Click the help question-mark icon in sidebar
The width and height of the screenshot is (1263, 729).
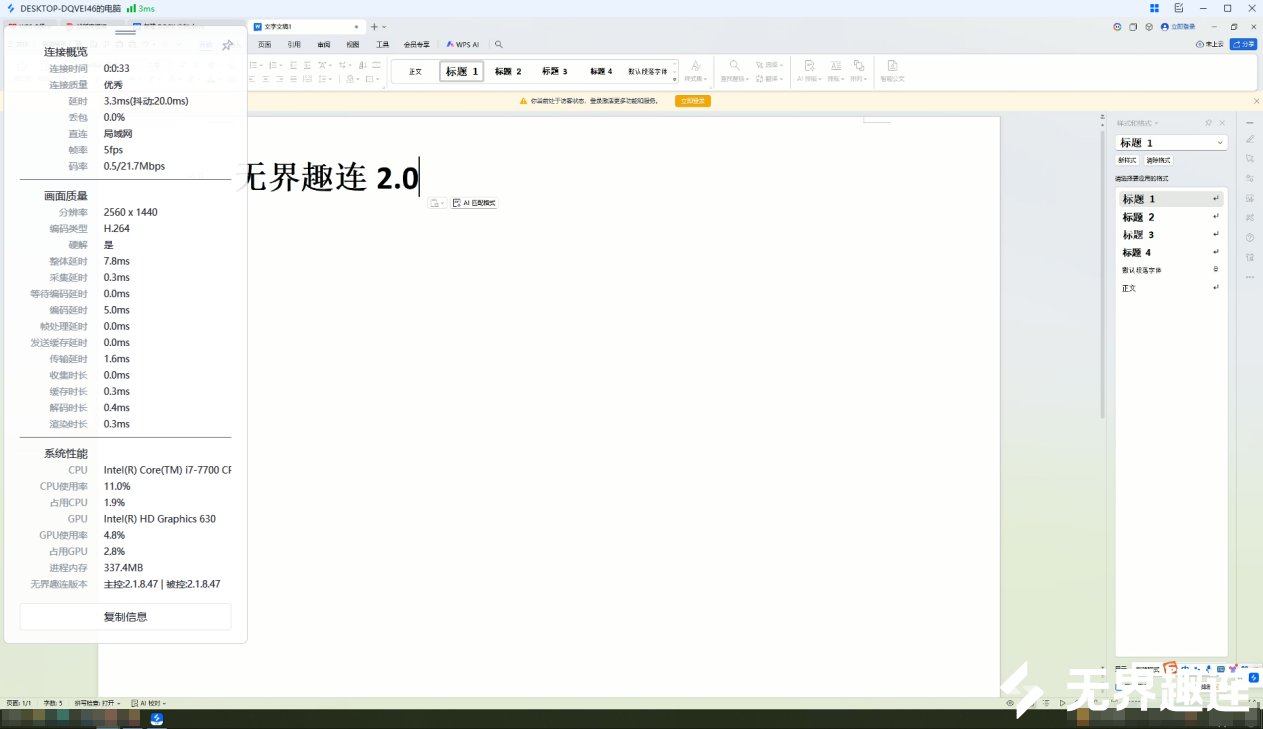coord(1250,237)
